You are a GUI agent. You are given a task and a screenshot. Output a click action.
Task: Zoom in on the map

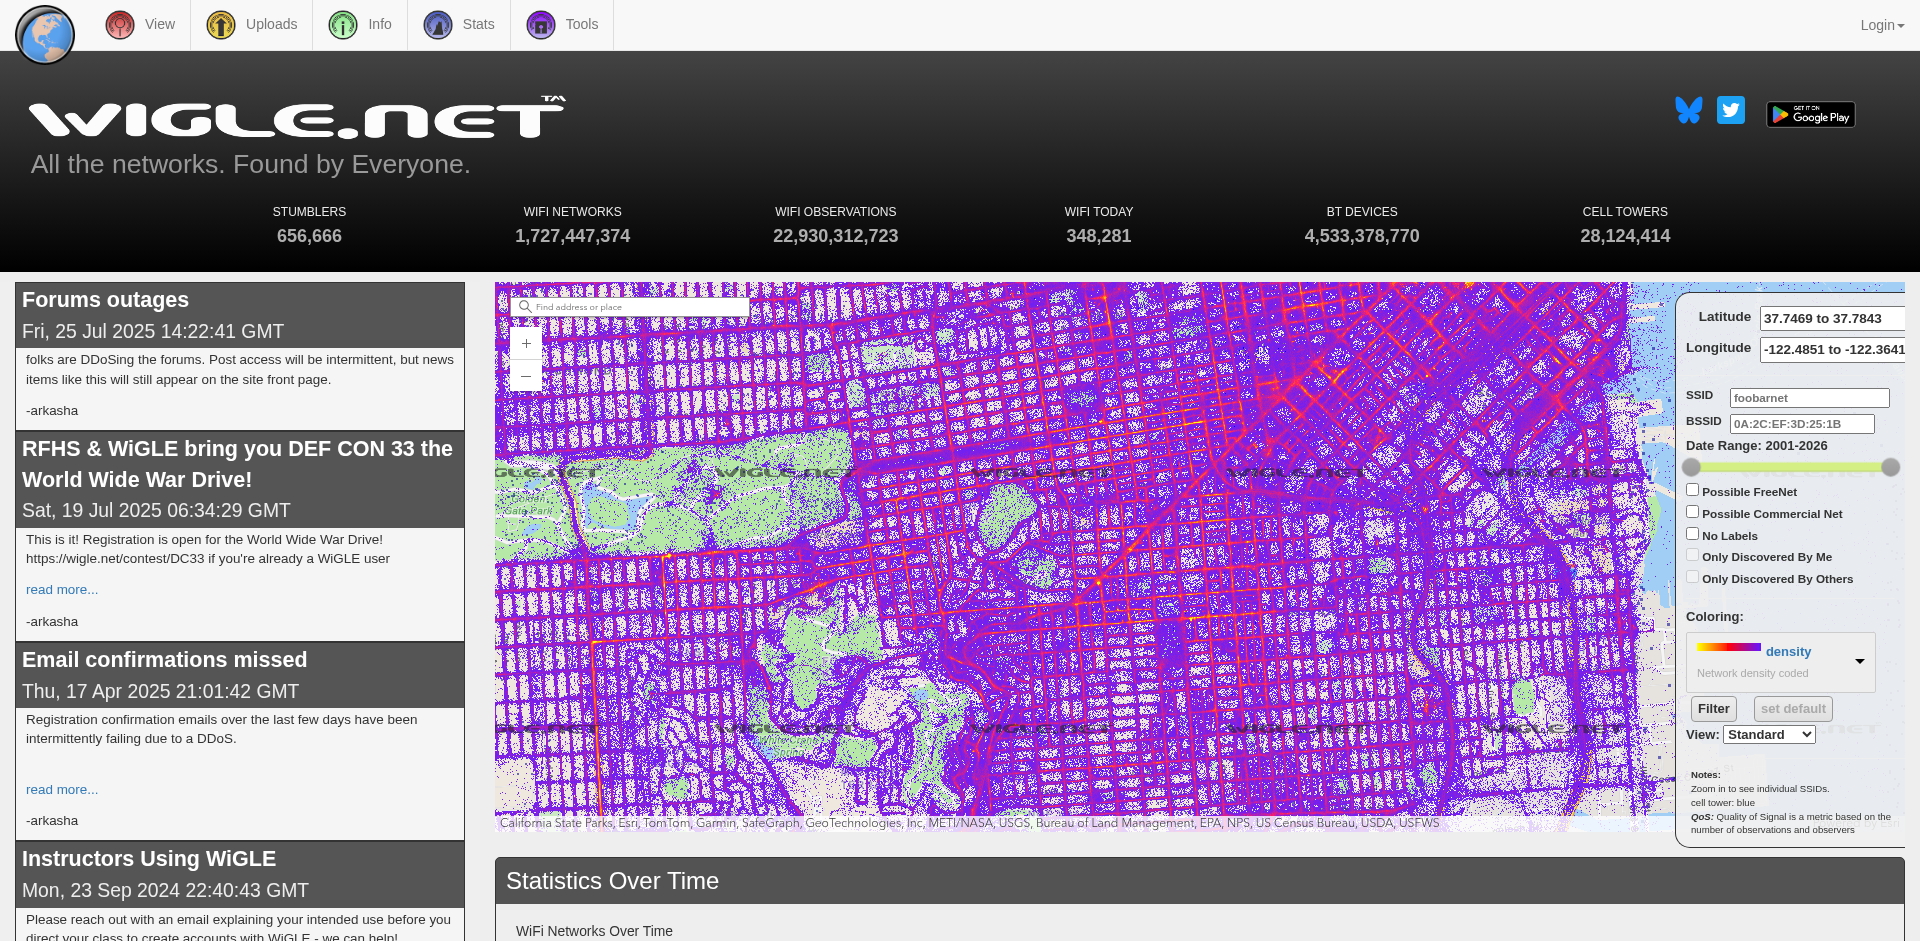(526, 344)
